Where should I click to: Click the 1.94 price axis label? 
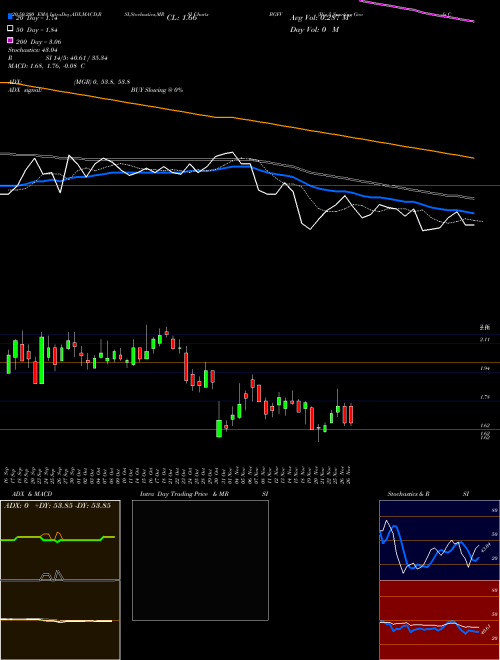pyautogui.click(x=485, y=369)
